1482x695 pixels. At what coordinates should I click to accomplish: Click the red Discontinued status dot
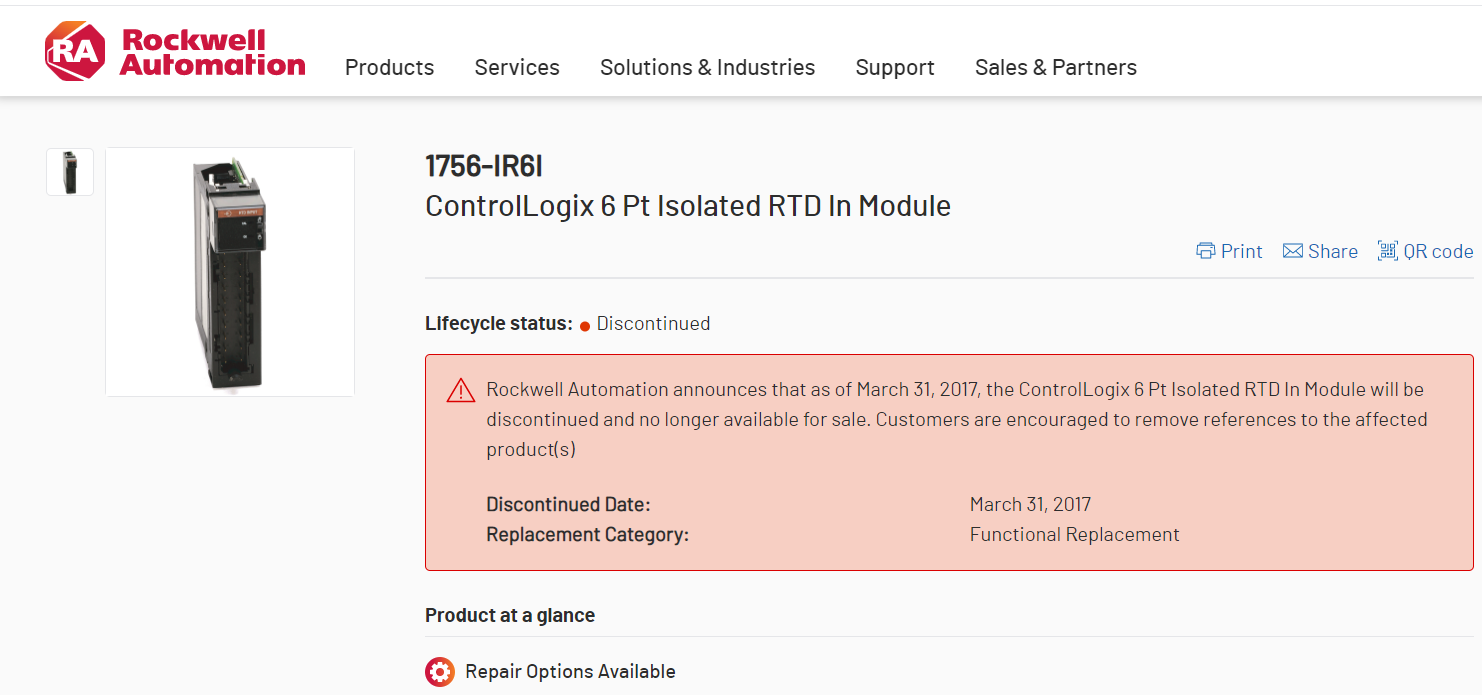pyautogui.click(x=585, y=325)
